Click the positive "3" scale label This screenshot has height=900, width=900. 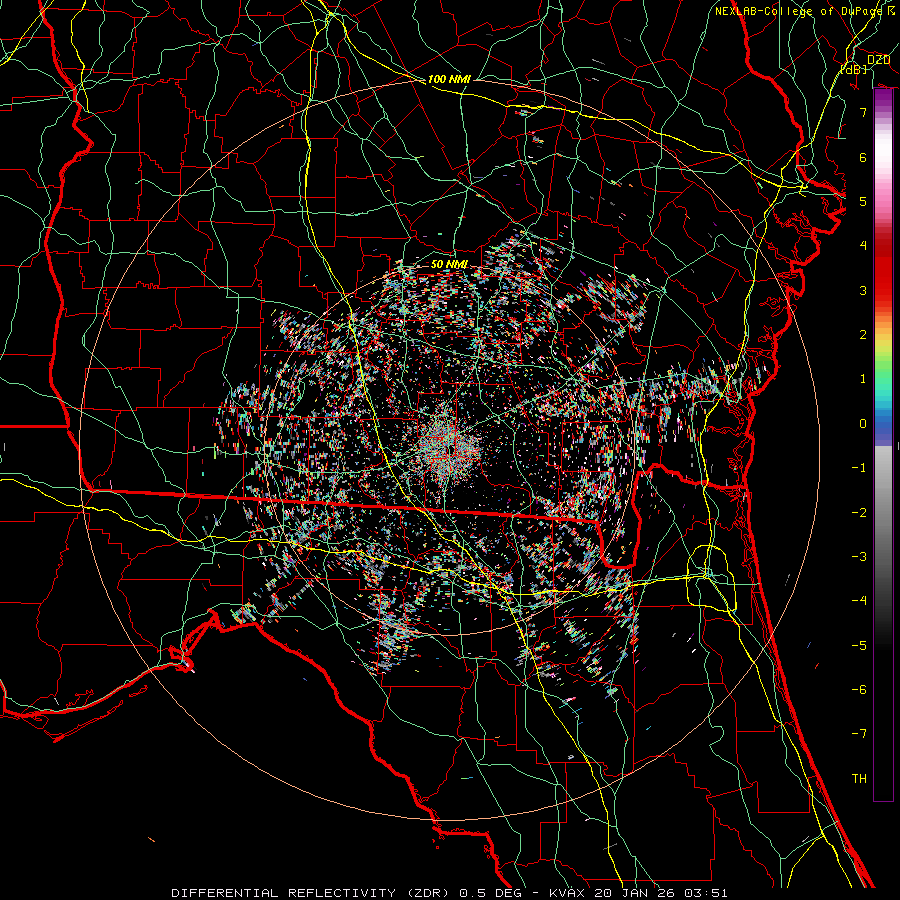(x=863, y=290)
